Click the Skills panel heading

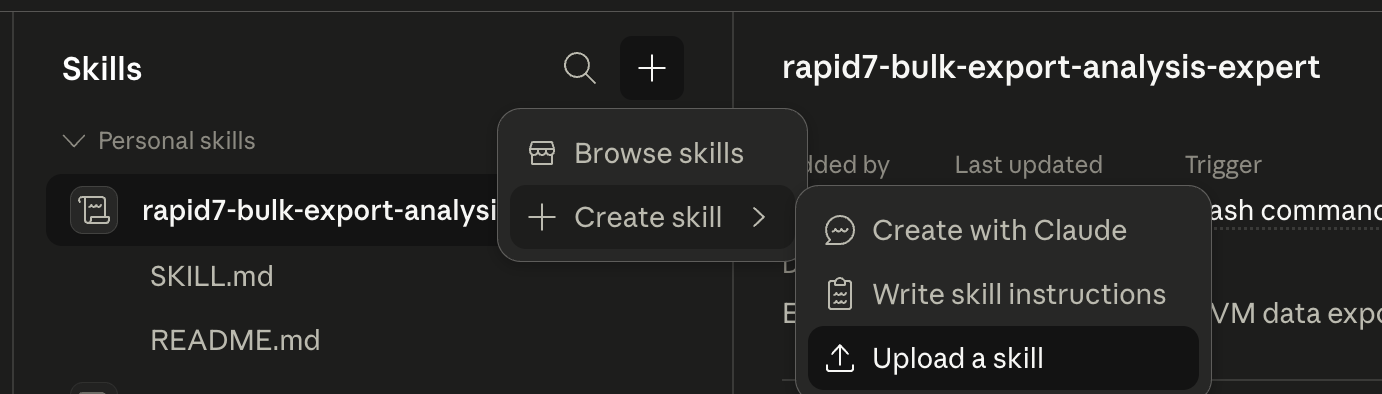102,69
